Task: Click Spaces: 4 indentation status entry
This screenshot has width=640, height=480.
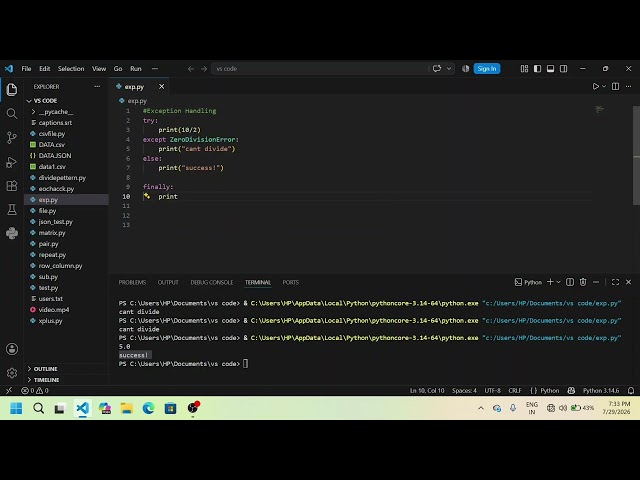Action: tap(464, 391)
